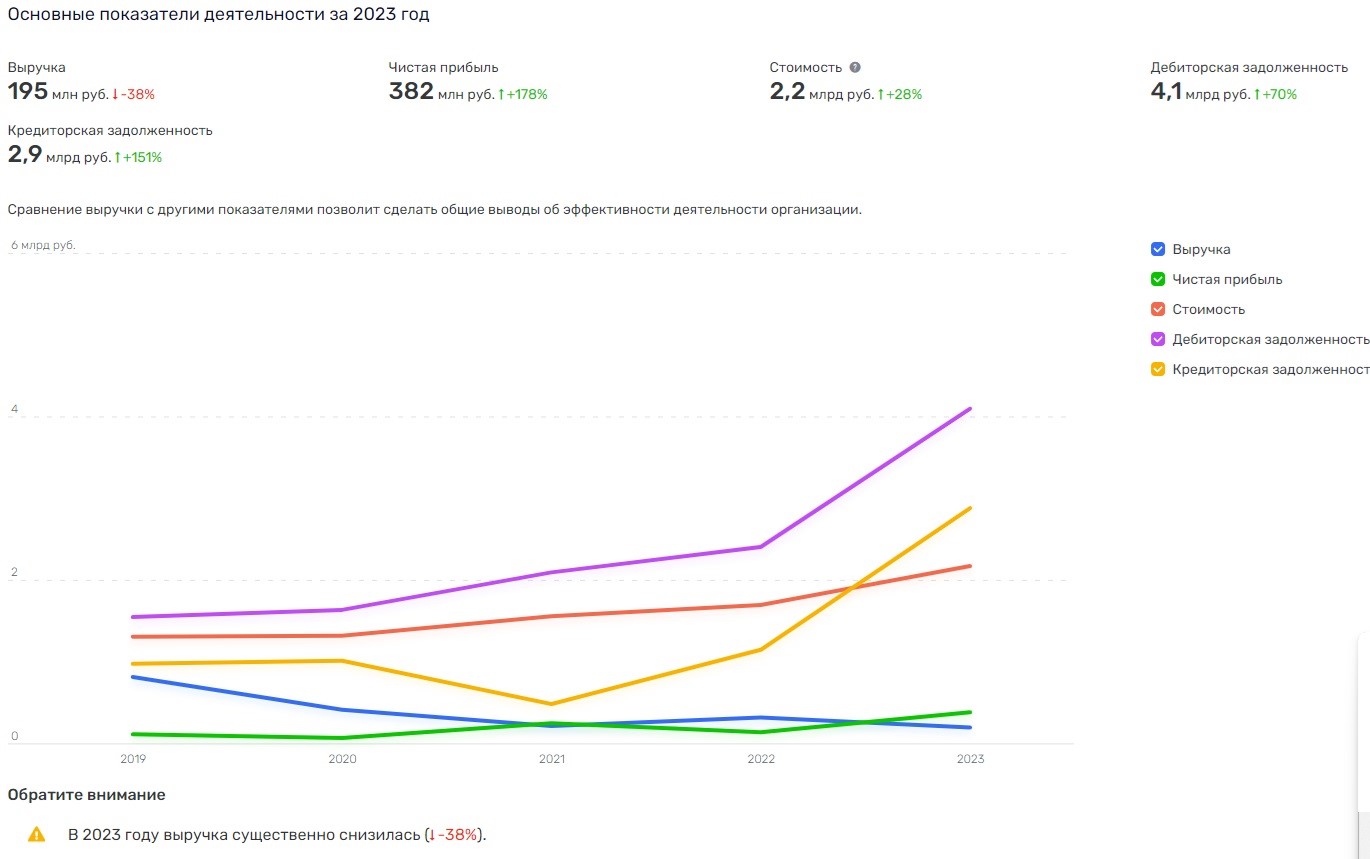Select the 2023 label on the chart axis
Screen dimensions: 1370x859
click(x=970, y=759)
